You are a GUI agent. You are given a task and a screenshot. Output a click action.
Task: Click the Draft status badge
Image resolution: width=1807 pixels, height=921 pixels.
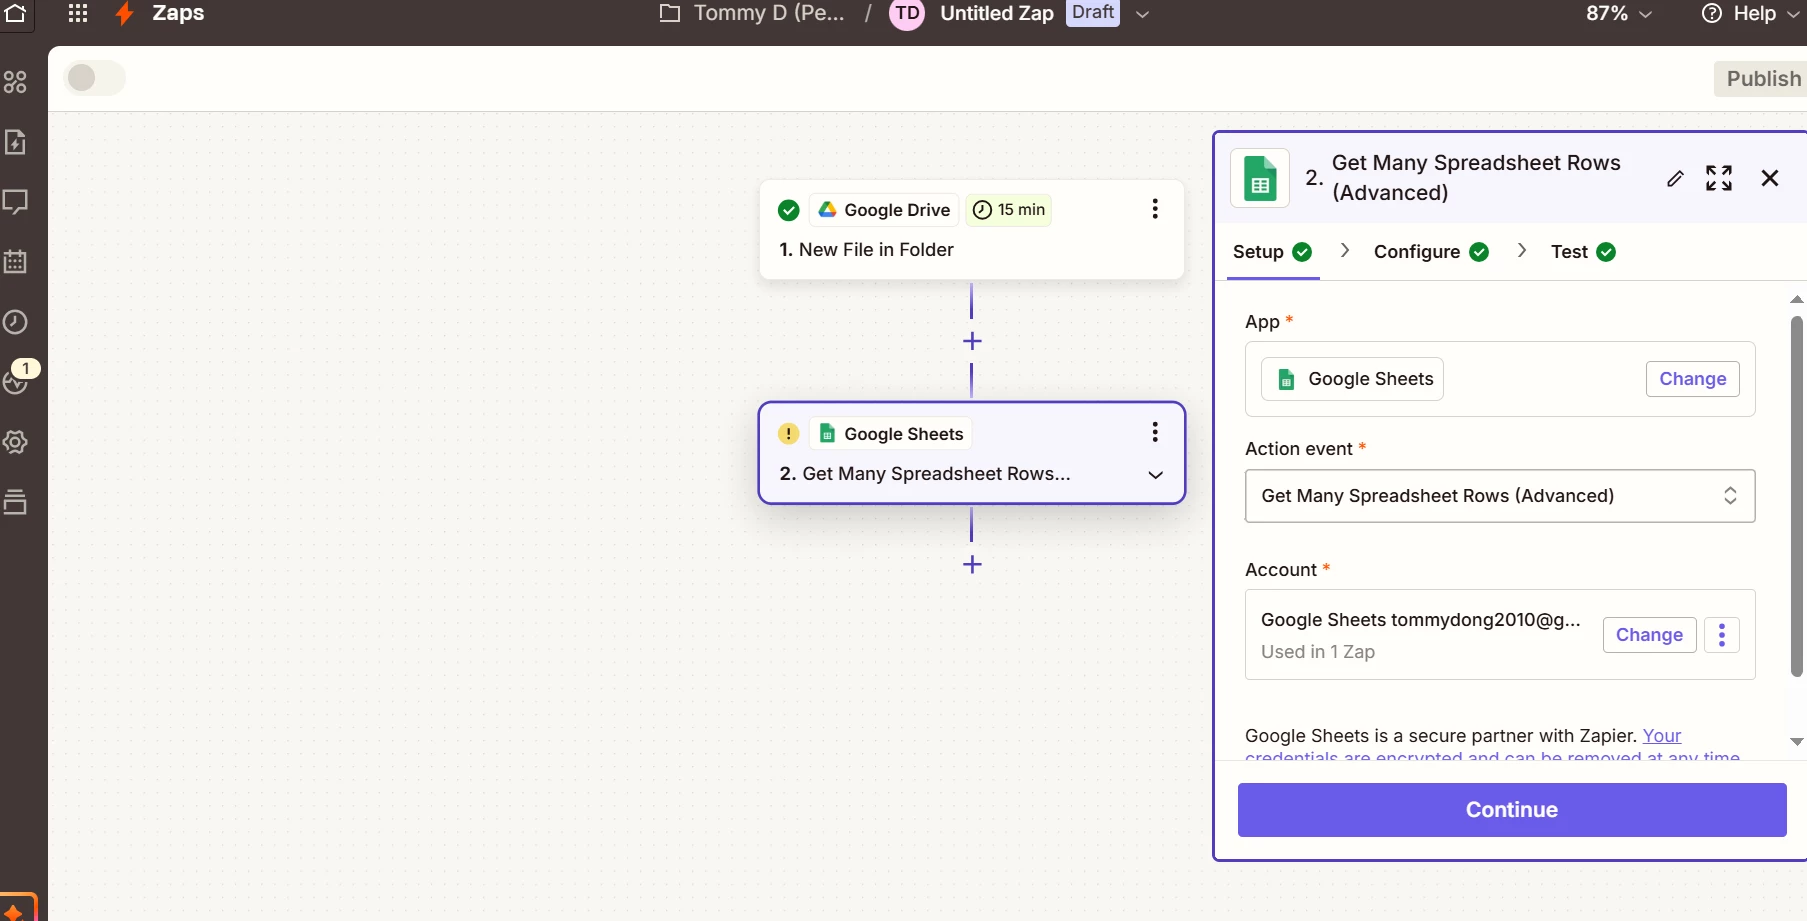click(x=1093, y=12)
